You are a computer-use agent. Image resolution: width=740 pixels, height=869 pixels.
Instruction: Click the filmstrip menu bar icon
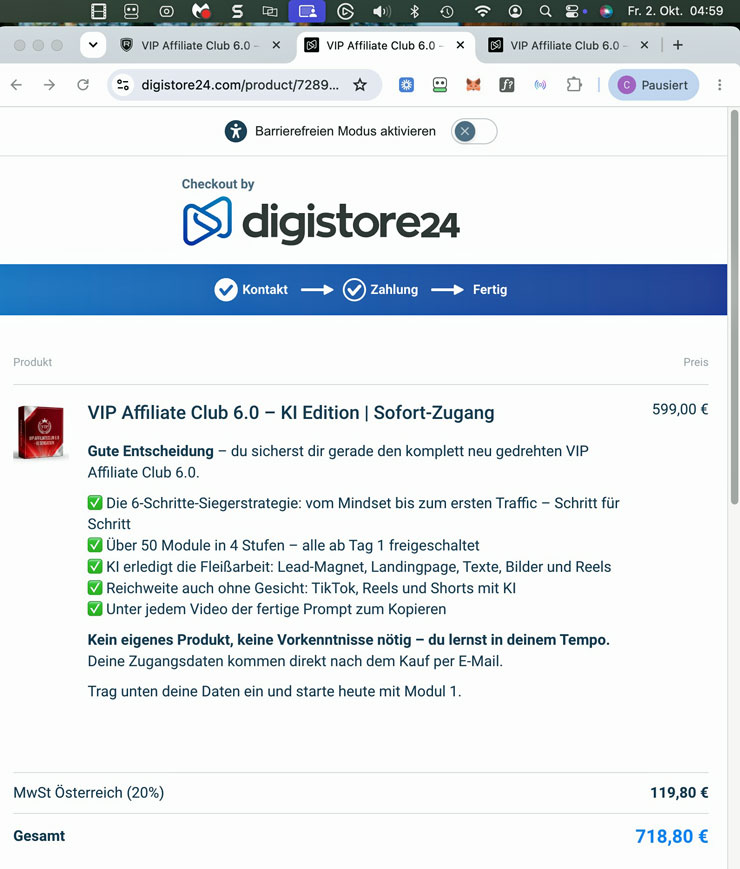tap(98, 11)
